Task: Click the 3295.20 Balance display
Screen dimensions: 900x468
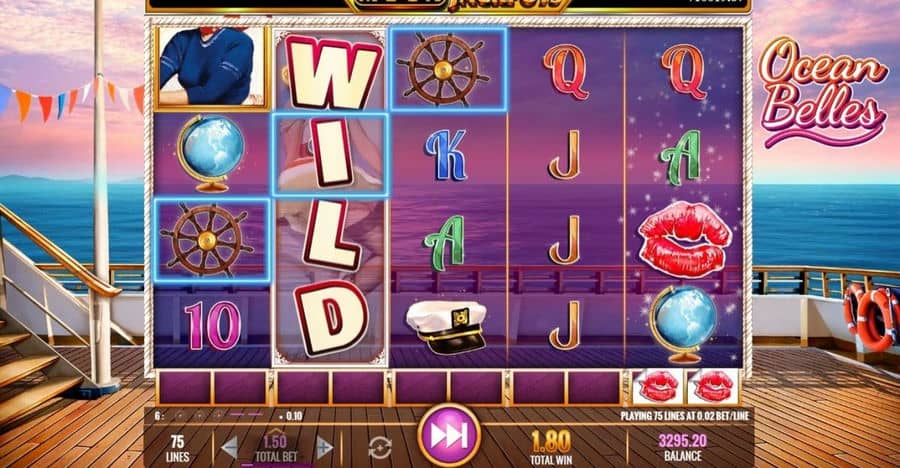Action: [682, 447]
